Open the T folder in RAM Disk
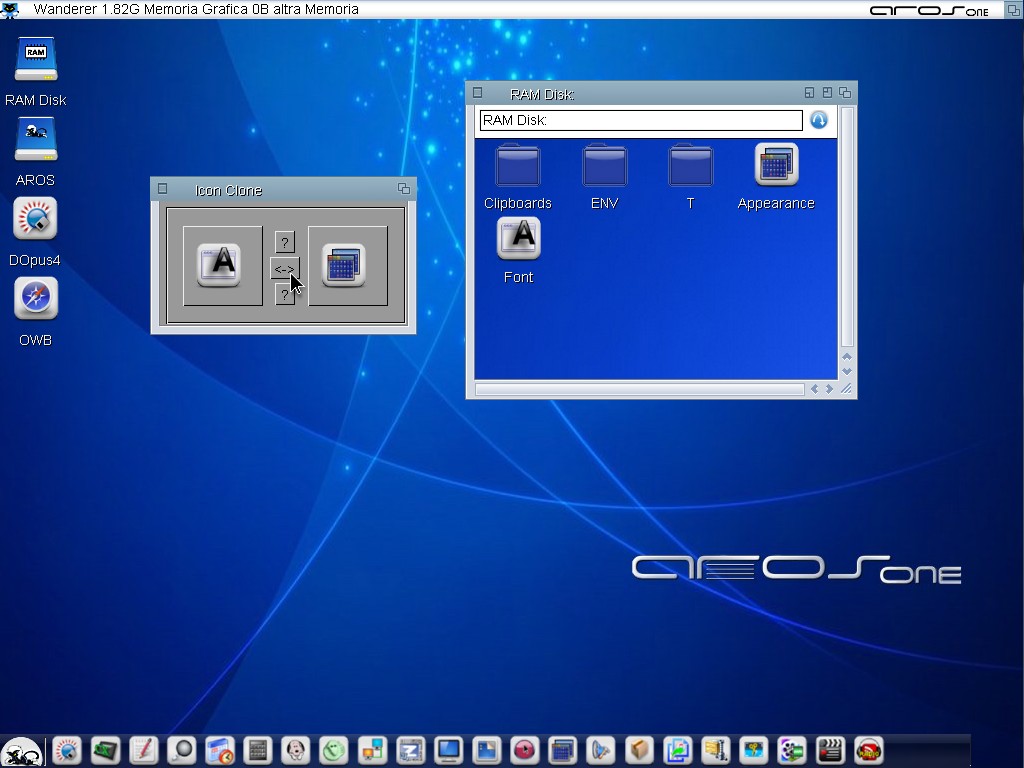Image resolution: width=1024 pixels, height=768 pixels. [x=690, y=166]
